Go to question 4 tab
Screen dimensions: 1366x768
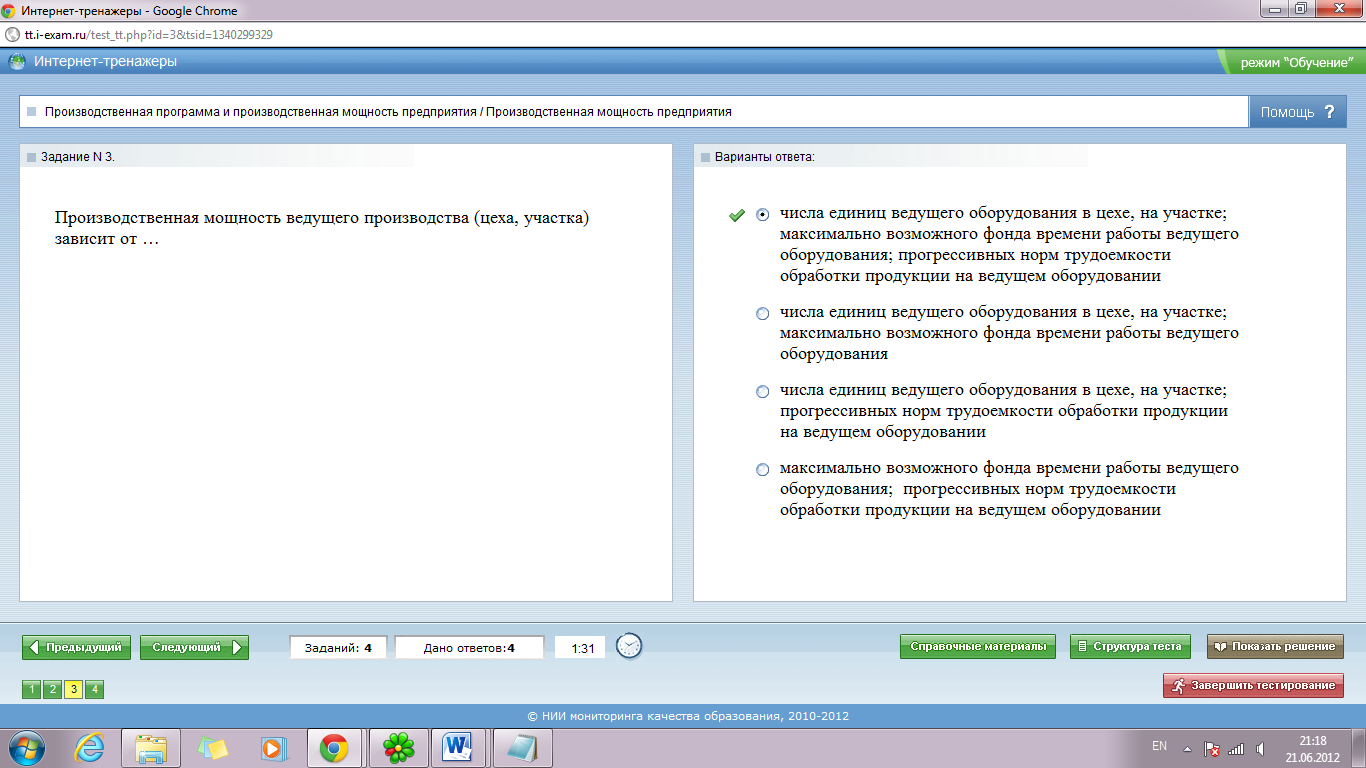click(94, 689)
